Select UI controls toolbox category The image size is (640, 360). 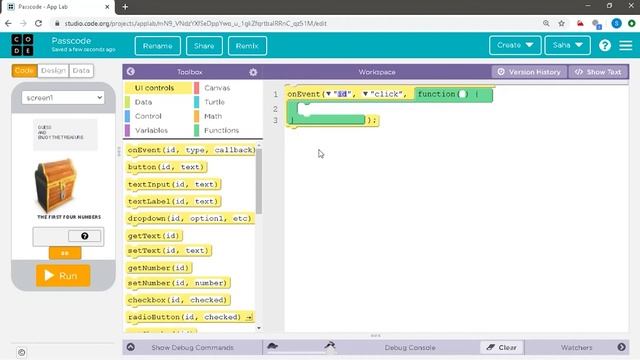(x=158, y=88)
